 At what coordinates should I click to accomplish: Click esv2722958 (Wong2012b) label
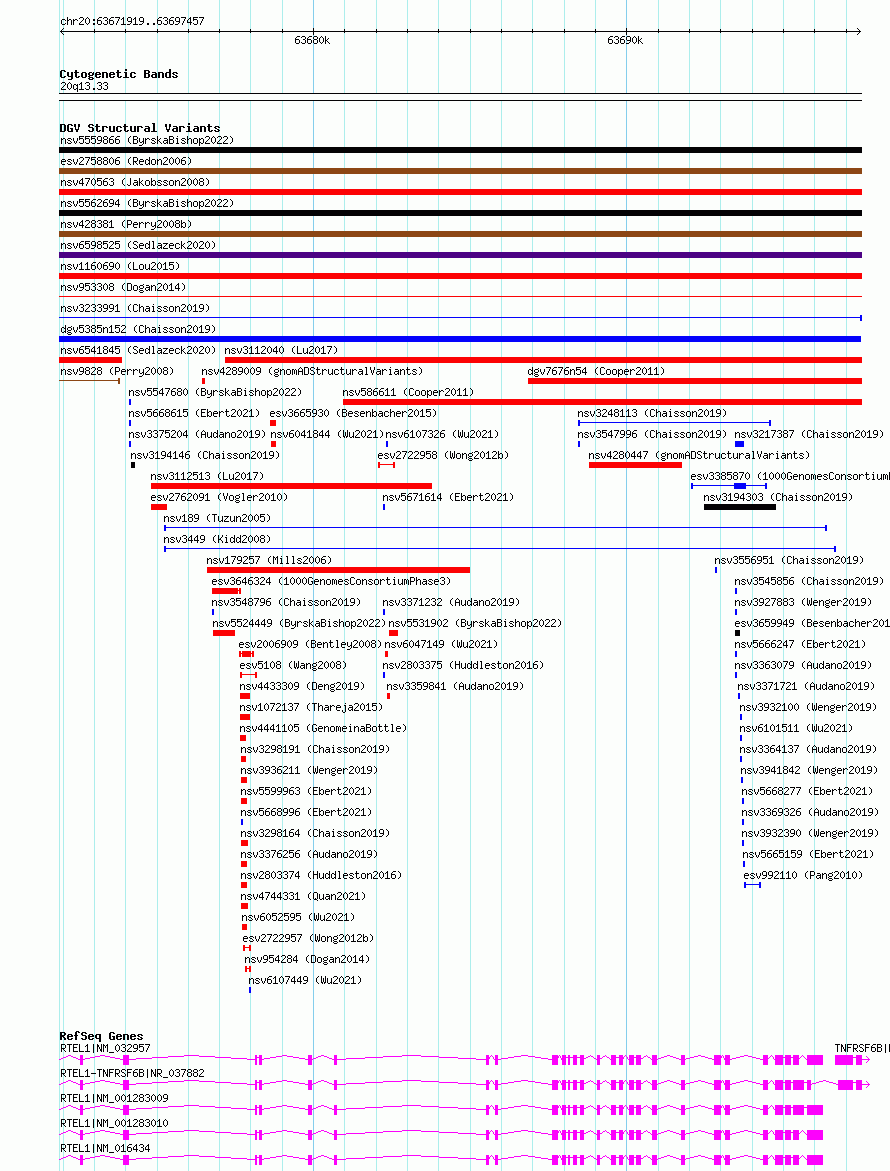coord(444,455)
